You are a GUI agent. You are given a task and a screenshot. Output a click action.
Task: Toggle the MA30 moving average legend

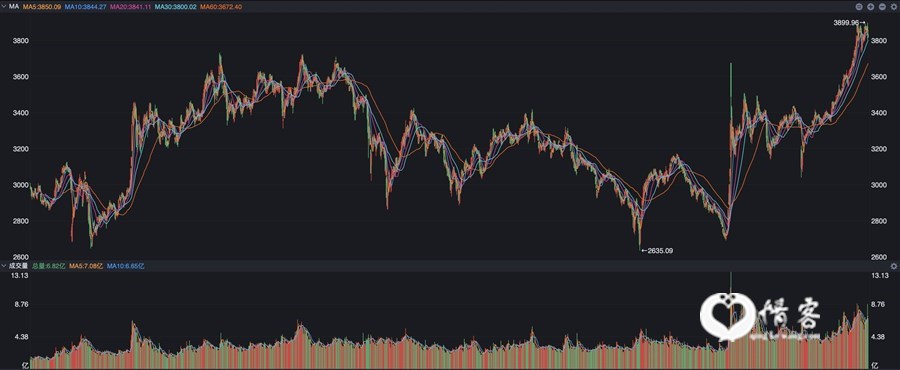pyautogui.click(x=175, y=6)
